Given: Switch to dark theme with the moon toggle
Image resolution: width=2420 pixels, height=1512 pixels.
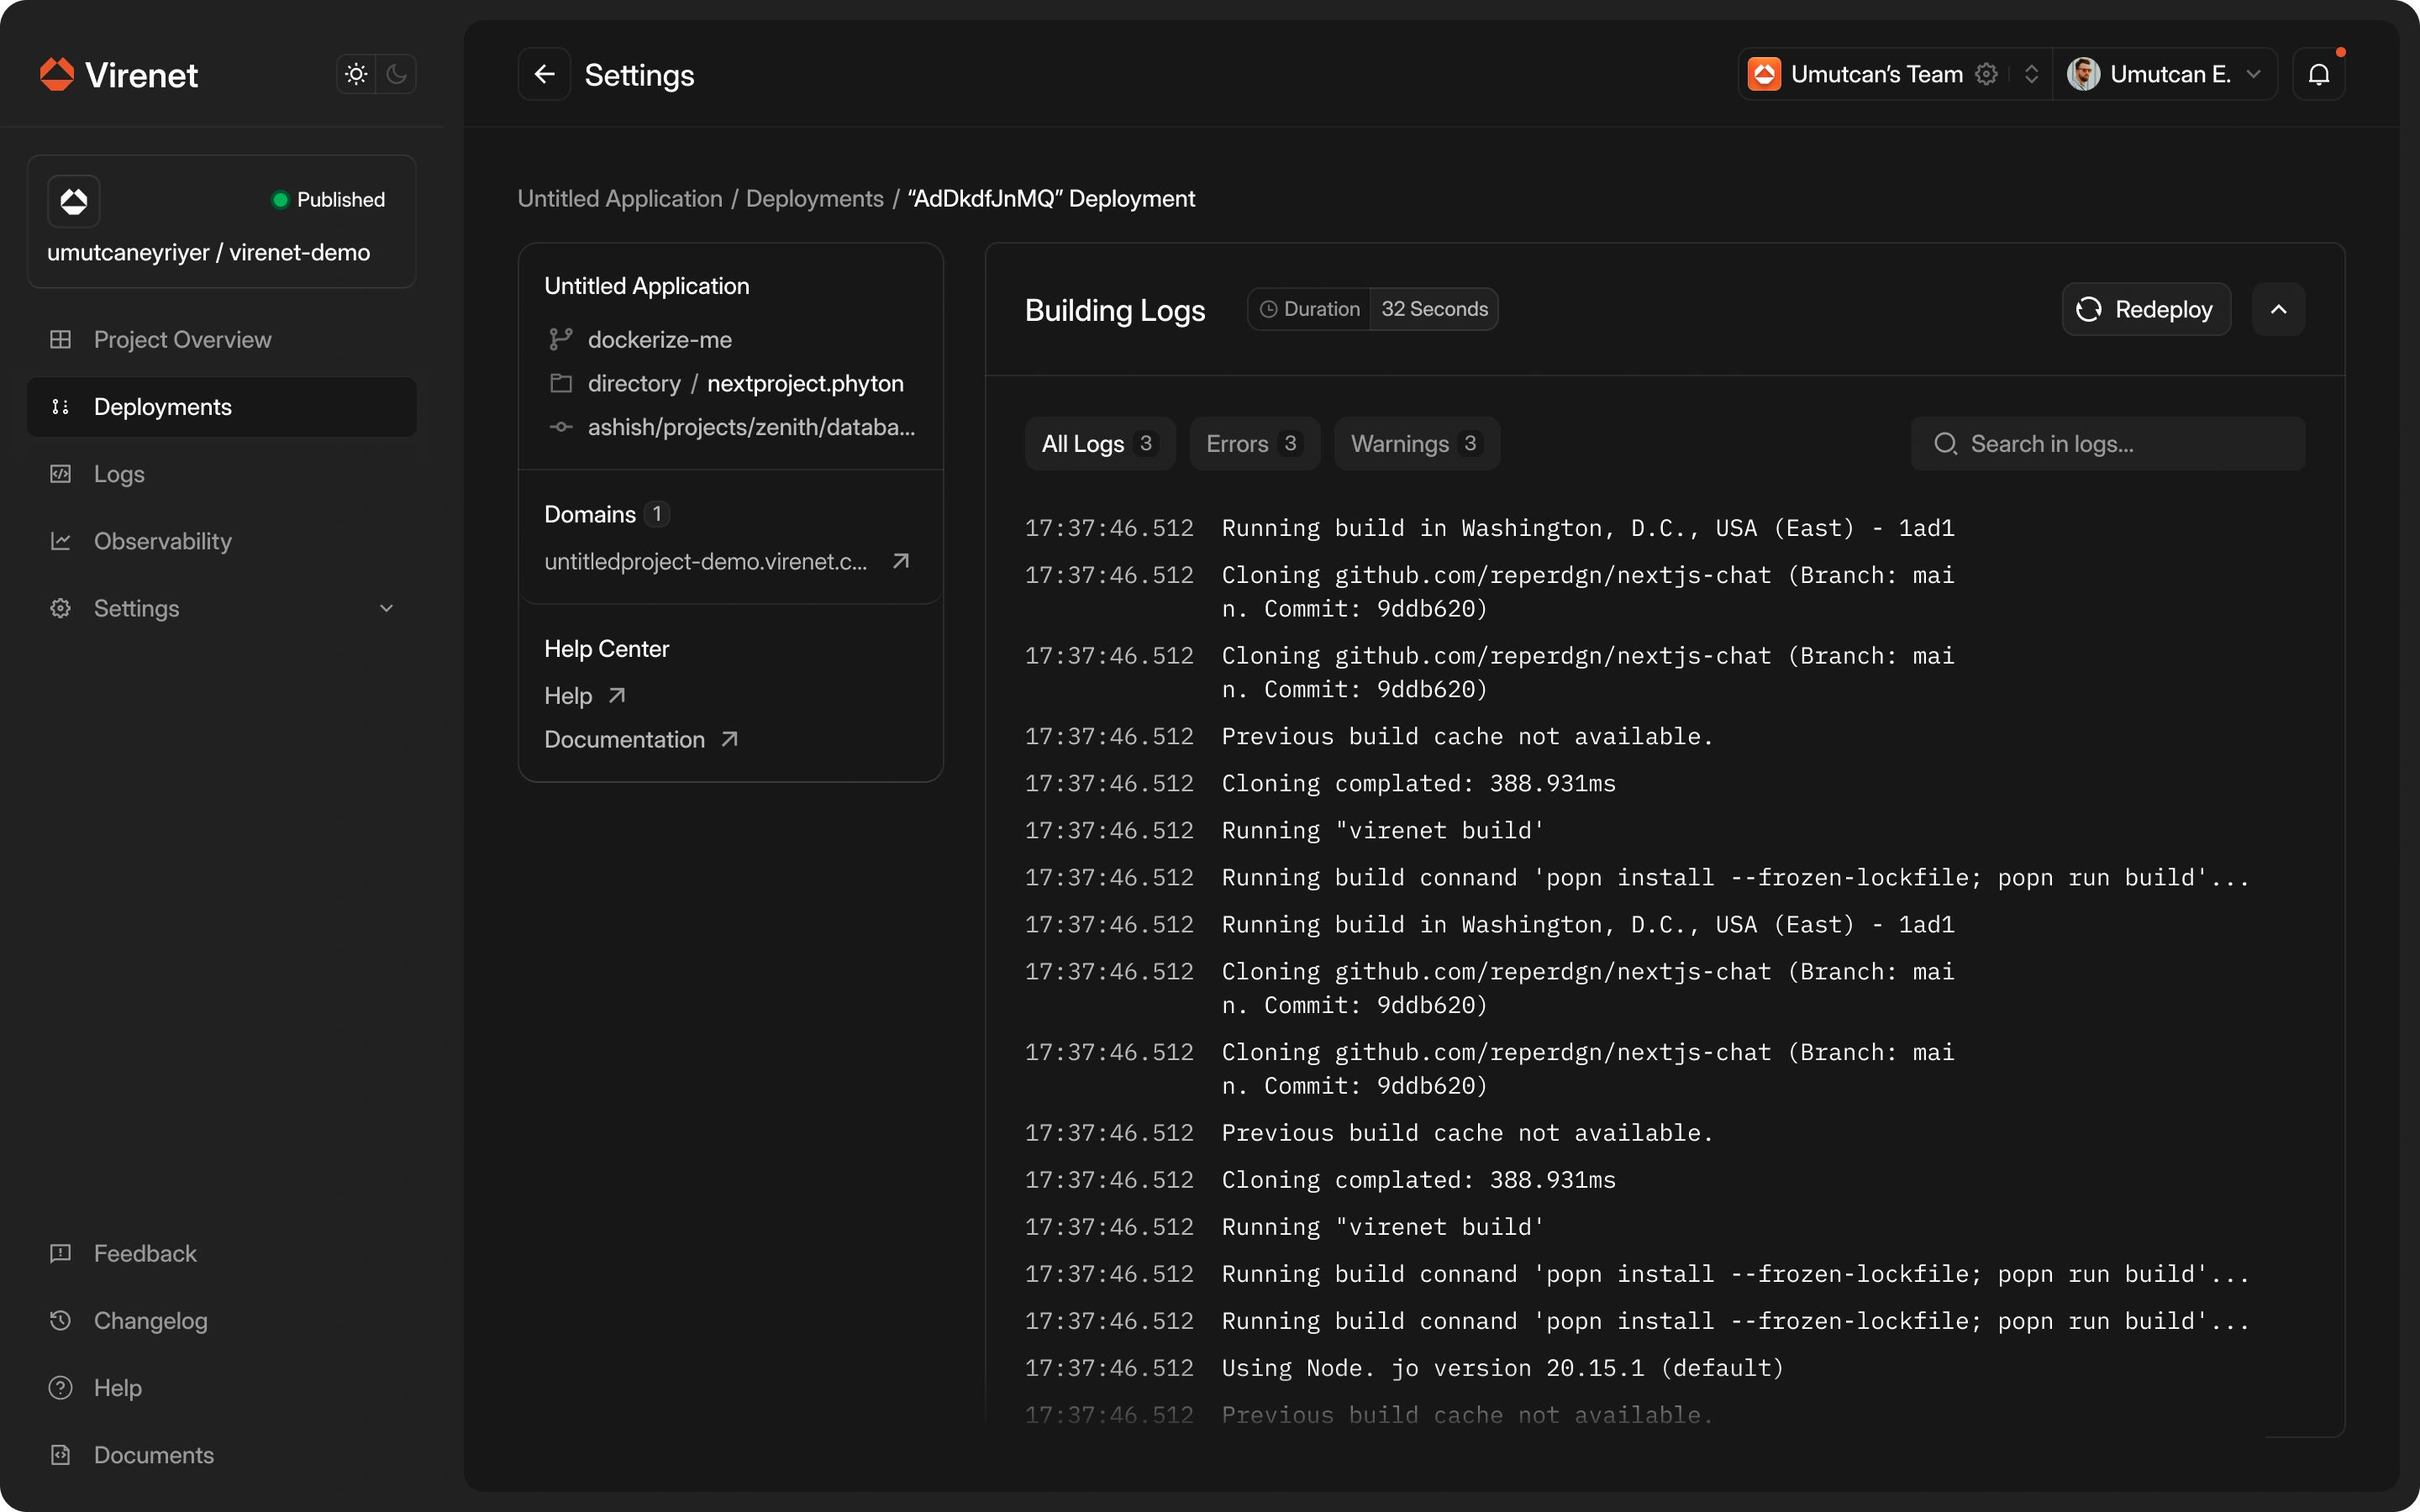Looking at the screenshot, I should click(x=397, y=74).
